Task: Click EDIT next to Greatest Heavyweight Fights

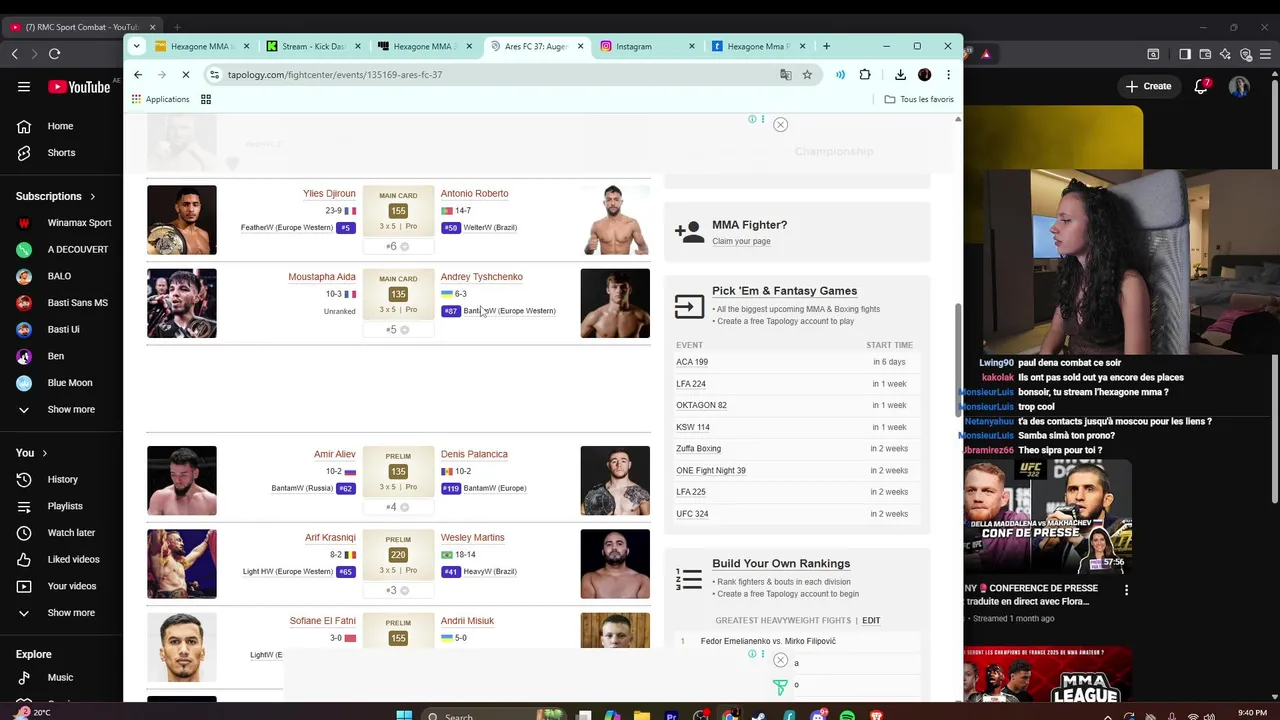Action: coord(871,621)
